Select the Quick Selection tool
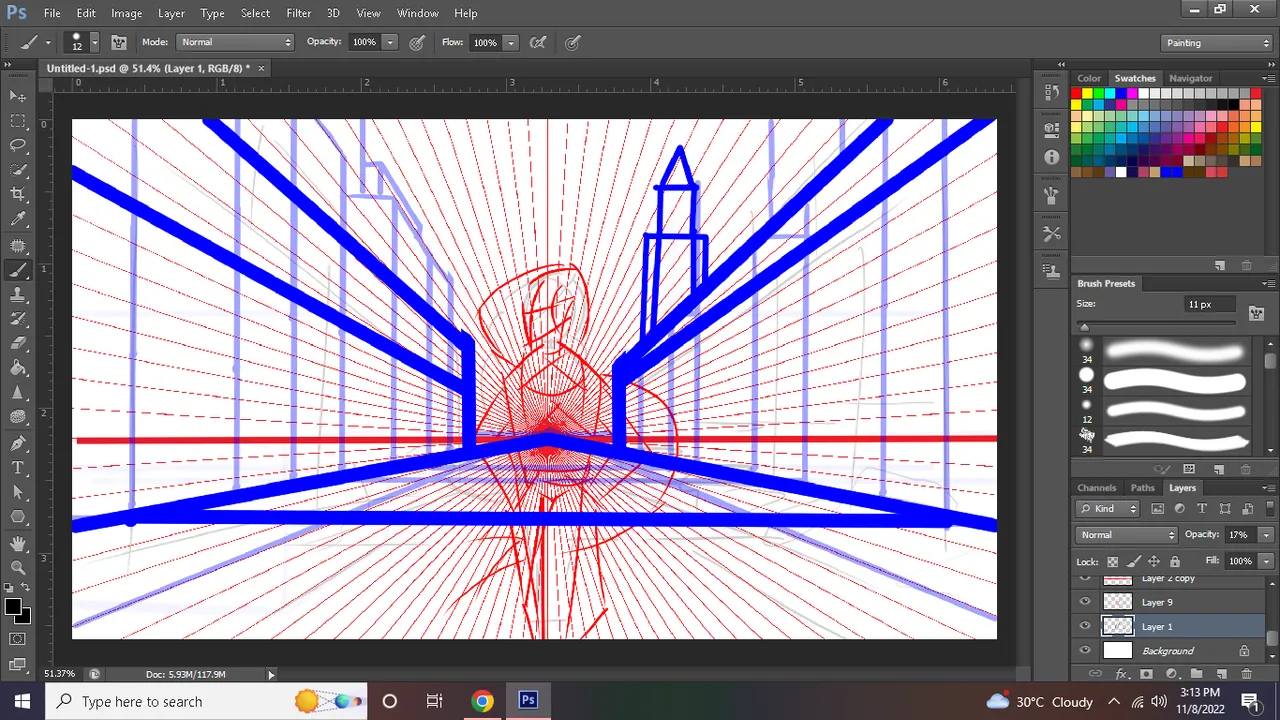This screenshot has width=1280, height=720. [x=18, y=170]
